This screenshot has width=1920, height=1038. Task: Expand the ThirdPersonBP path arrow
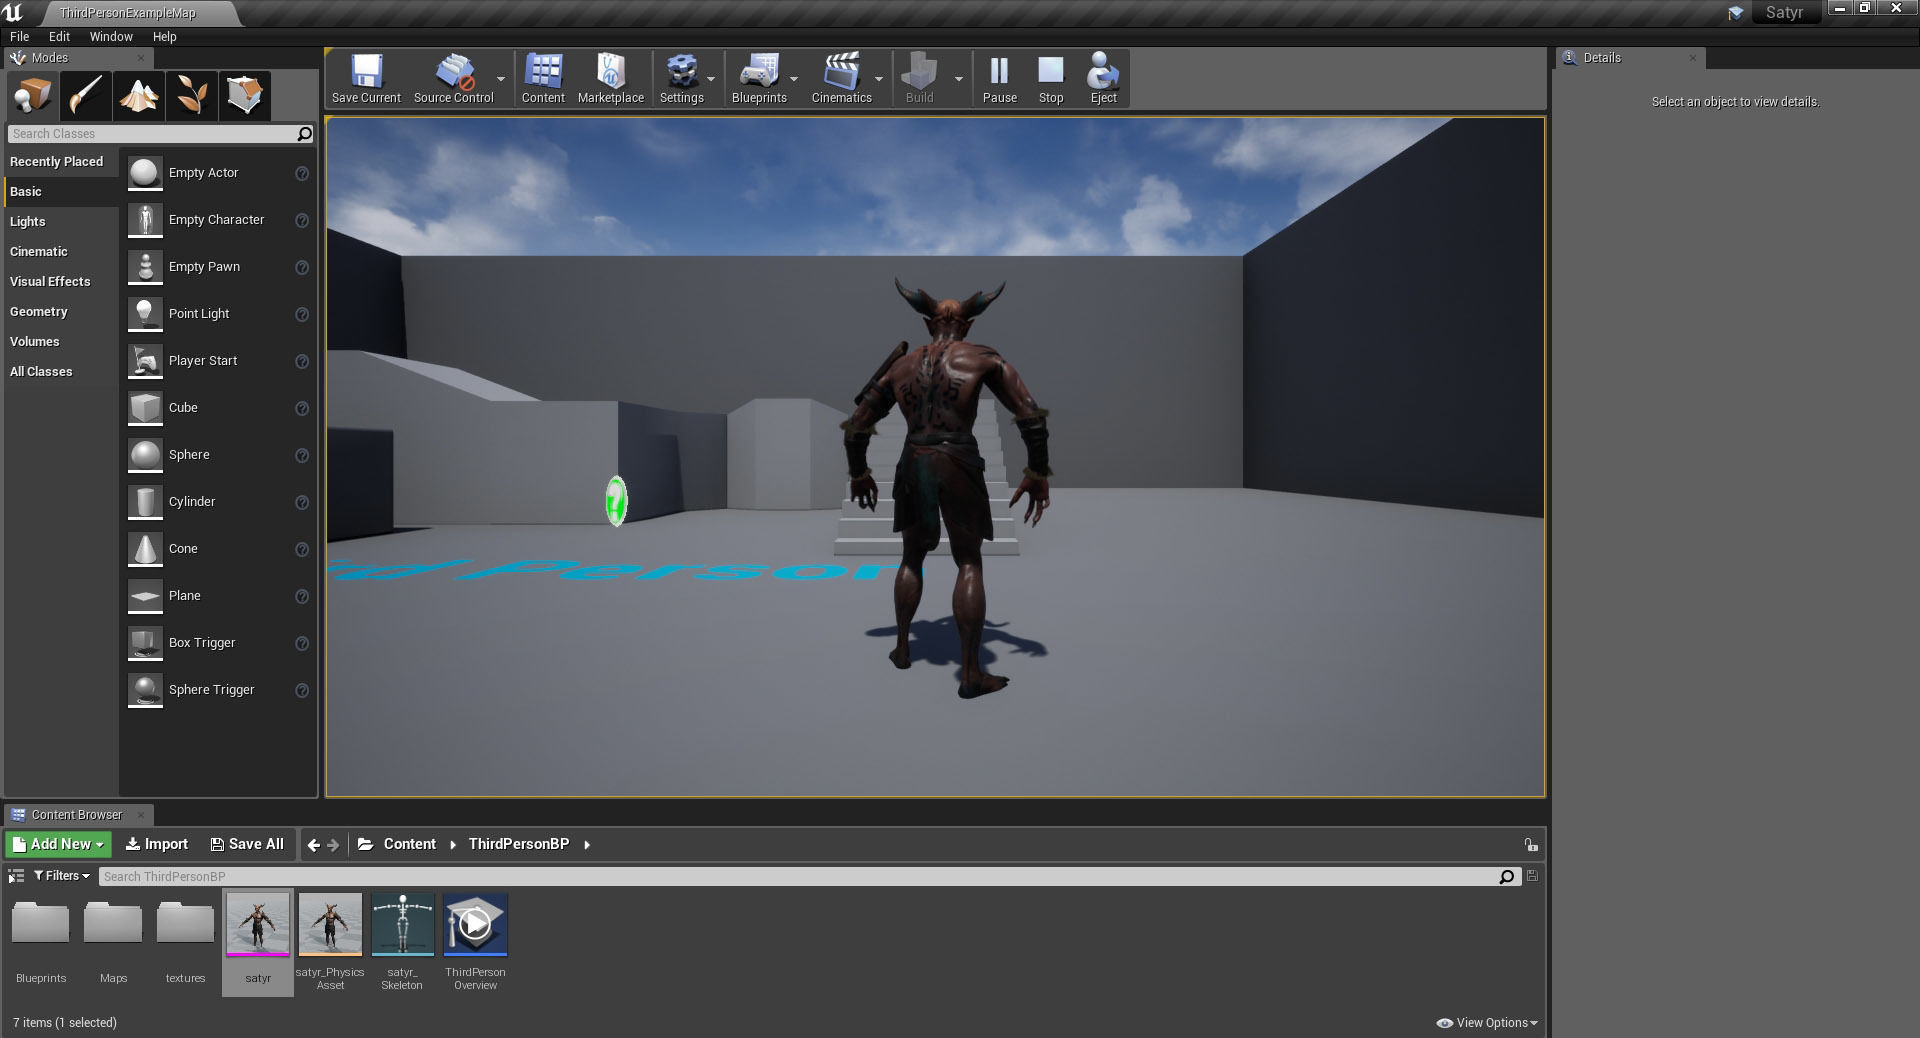587,845
